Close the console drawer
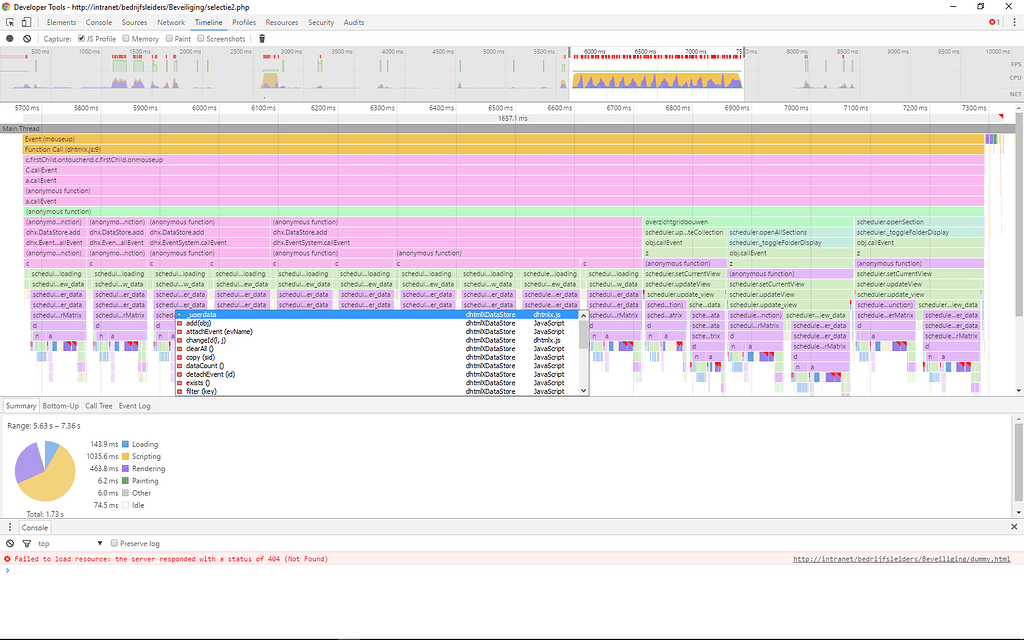The height and width of the screenshot is (640, 1024). [1014, 526]
